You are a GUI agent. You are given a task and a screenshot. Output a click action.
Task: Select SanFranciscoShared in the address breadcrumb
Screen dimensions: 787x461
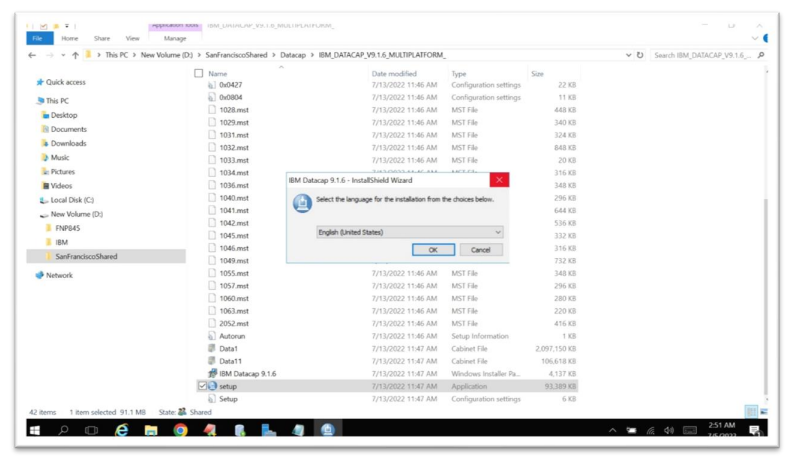236,55
